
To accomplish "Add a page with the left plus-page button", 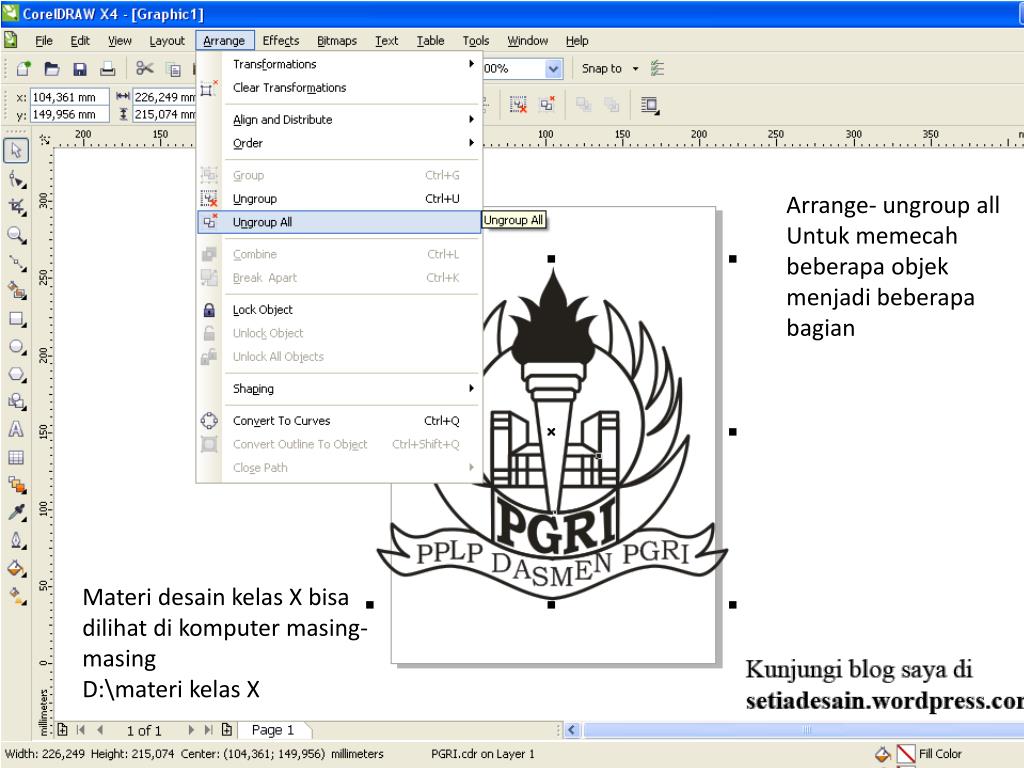I will [63, 729].
